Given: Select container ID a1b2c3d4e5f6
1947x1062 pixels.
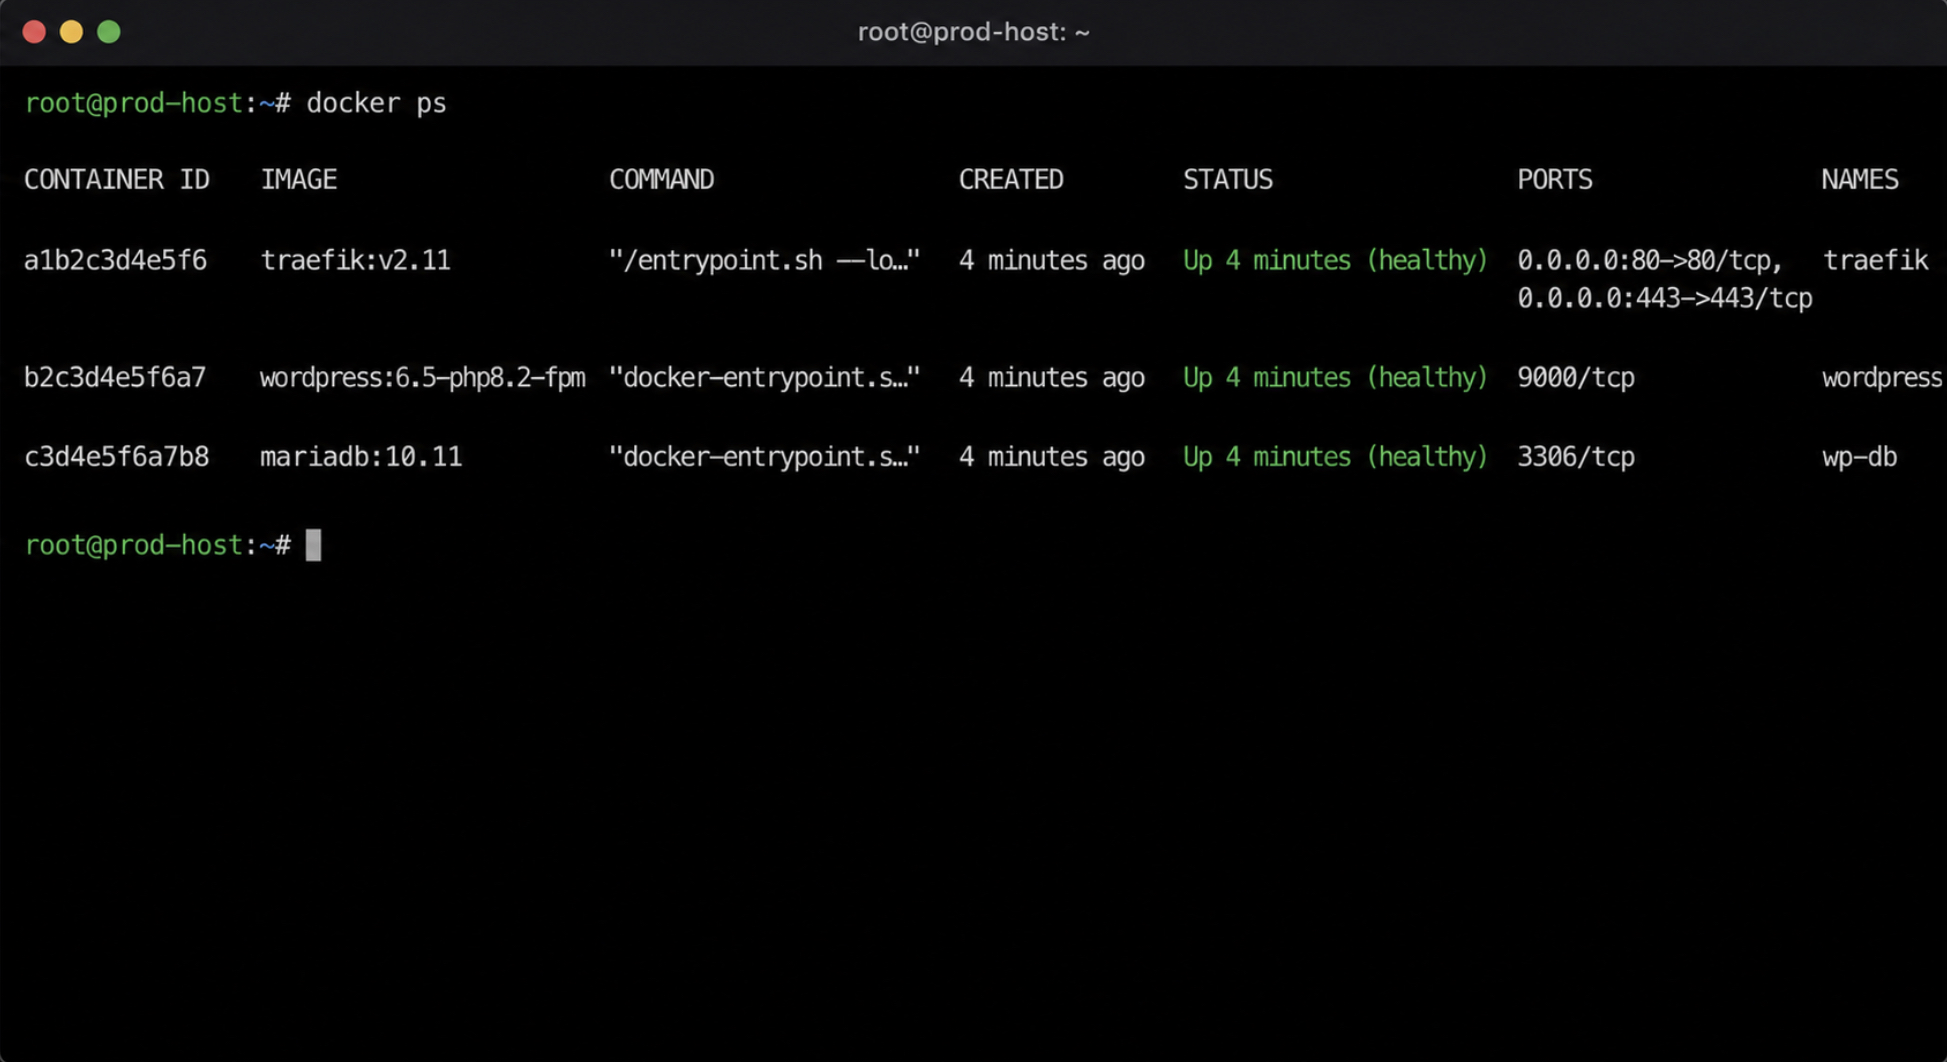Looking at the screenshot, I should [x=115, y=261].
